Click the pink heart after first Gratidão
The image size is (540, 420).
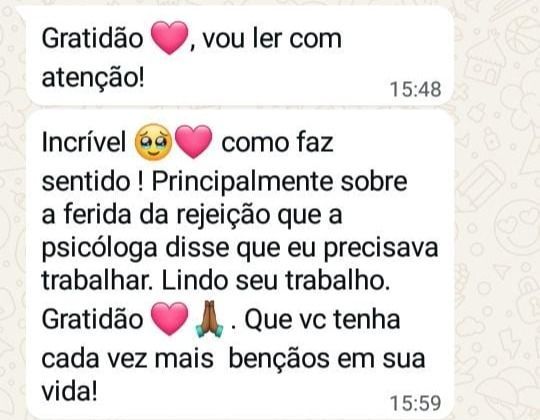tap(170, 38)
